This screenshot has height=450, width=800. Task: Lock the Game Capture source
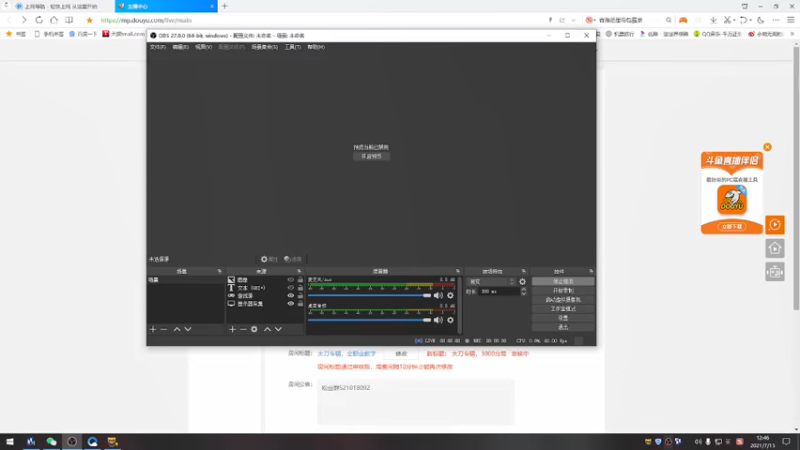[x=300, y=296]
